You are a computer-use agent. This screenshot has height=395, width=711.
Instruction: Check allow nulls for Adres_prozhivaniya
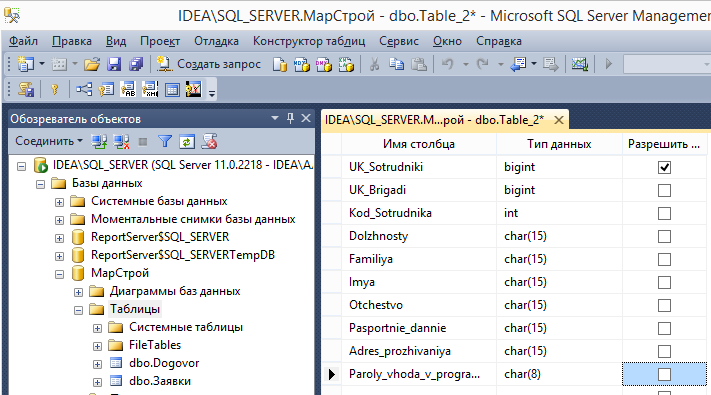(x=664, y=351)
